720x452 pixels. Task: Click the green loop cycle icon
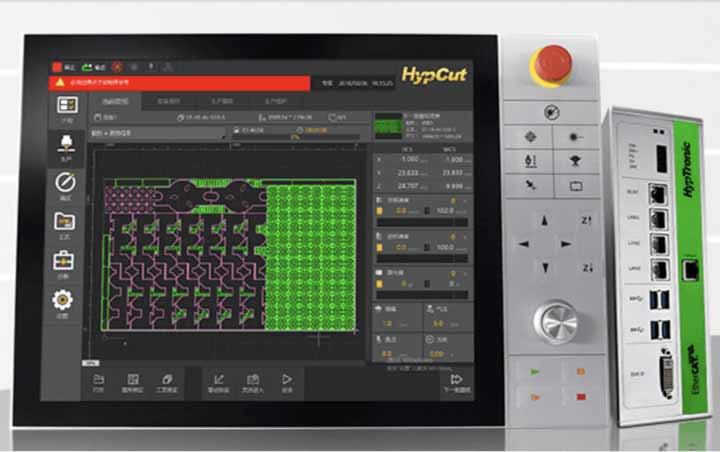[x=86, y=68]
